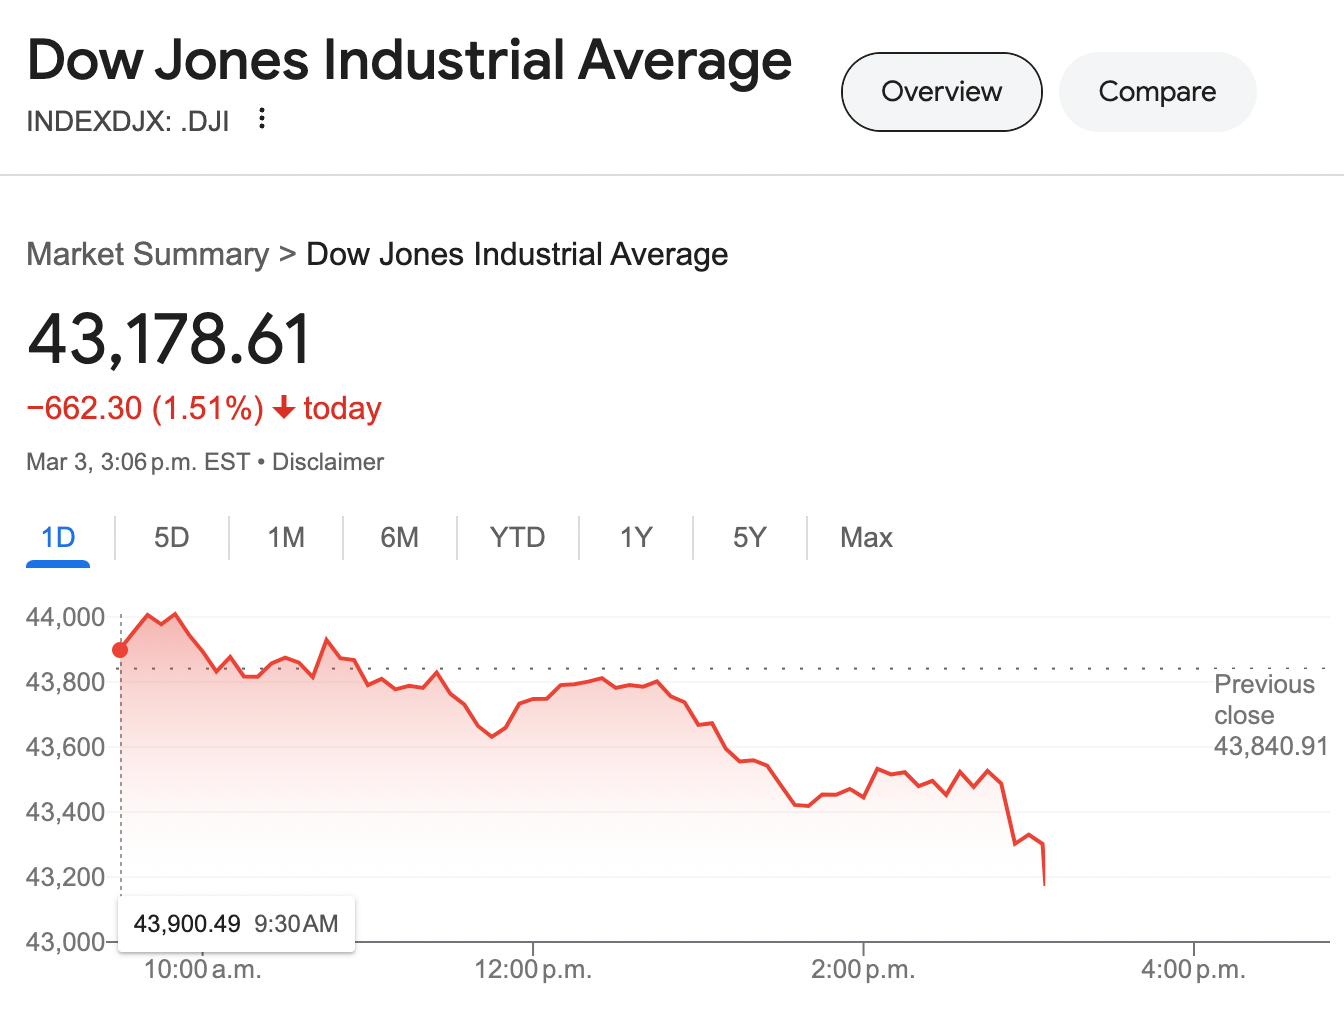Click the Previous close 43,840.91 label
The height and width of the screenshot is (1022, 1344).
[1270, 715]
